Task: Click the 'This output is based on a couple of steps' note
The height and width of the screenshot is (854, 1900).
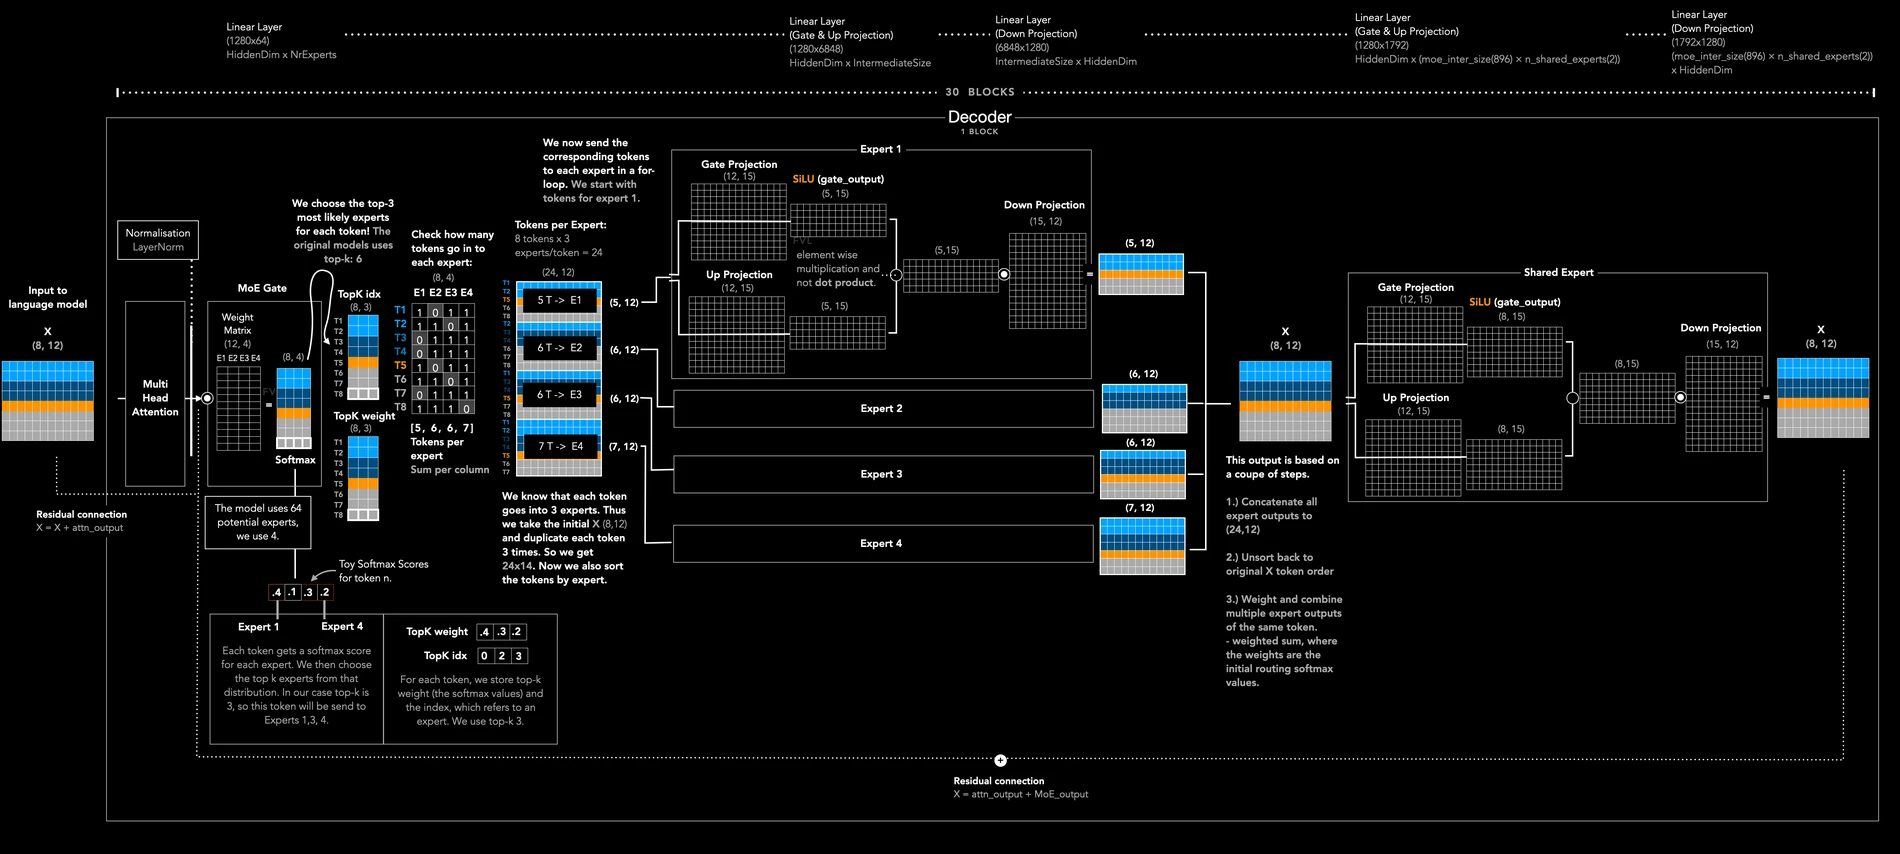Action: coord(1282,467)
